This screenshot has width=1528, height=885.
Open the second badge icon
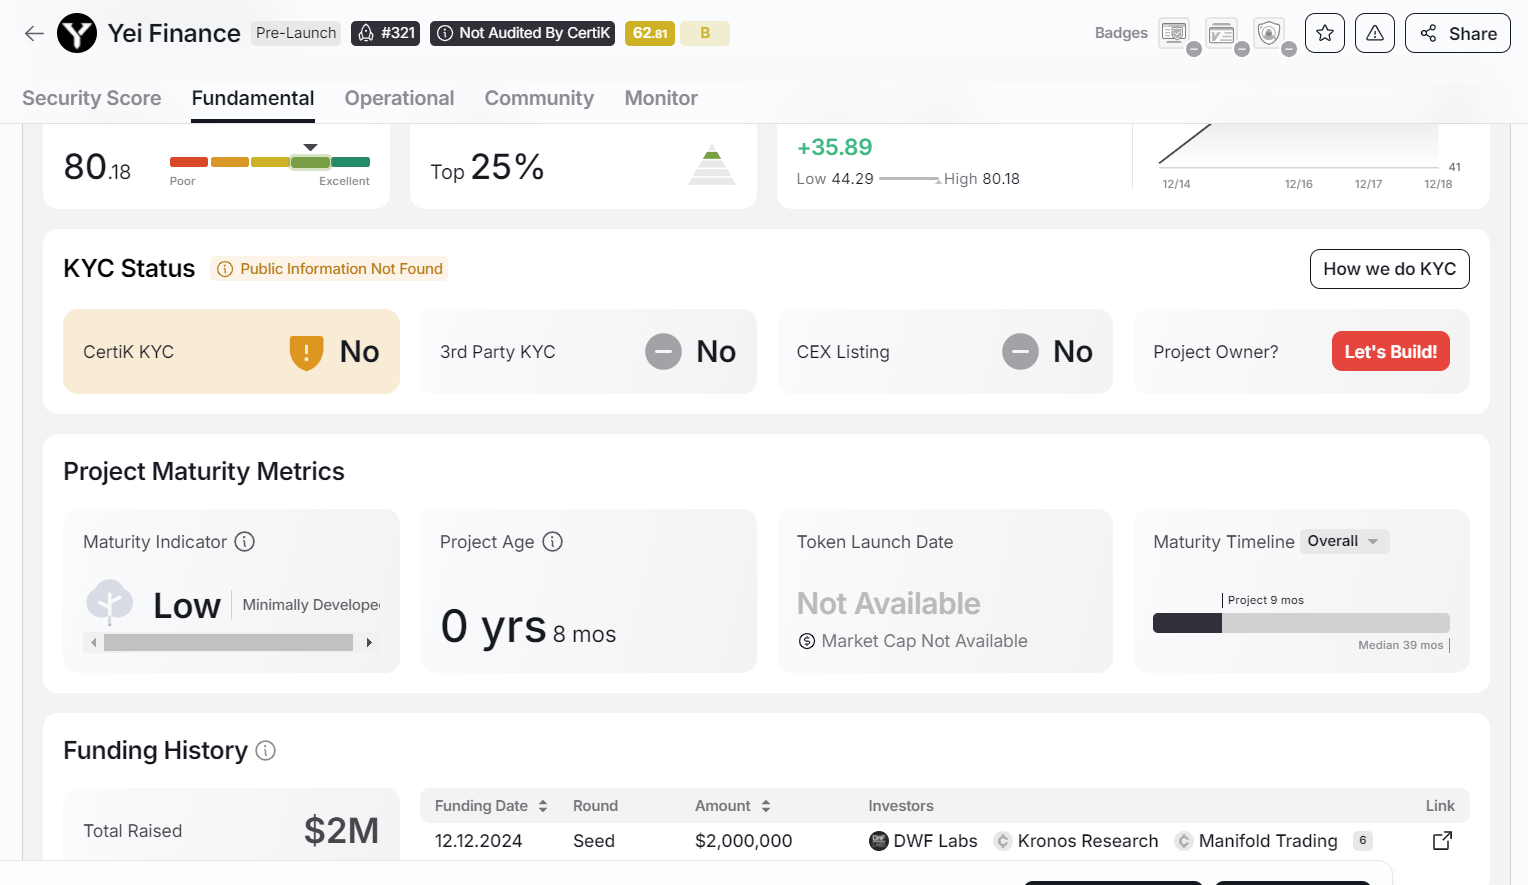click(1221, 33)
